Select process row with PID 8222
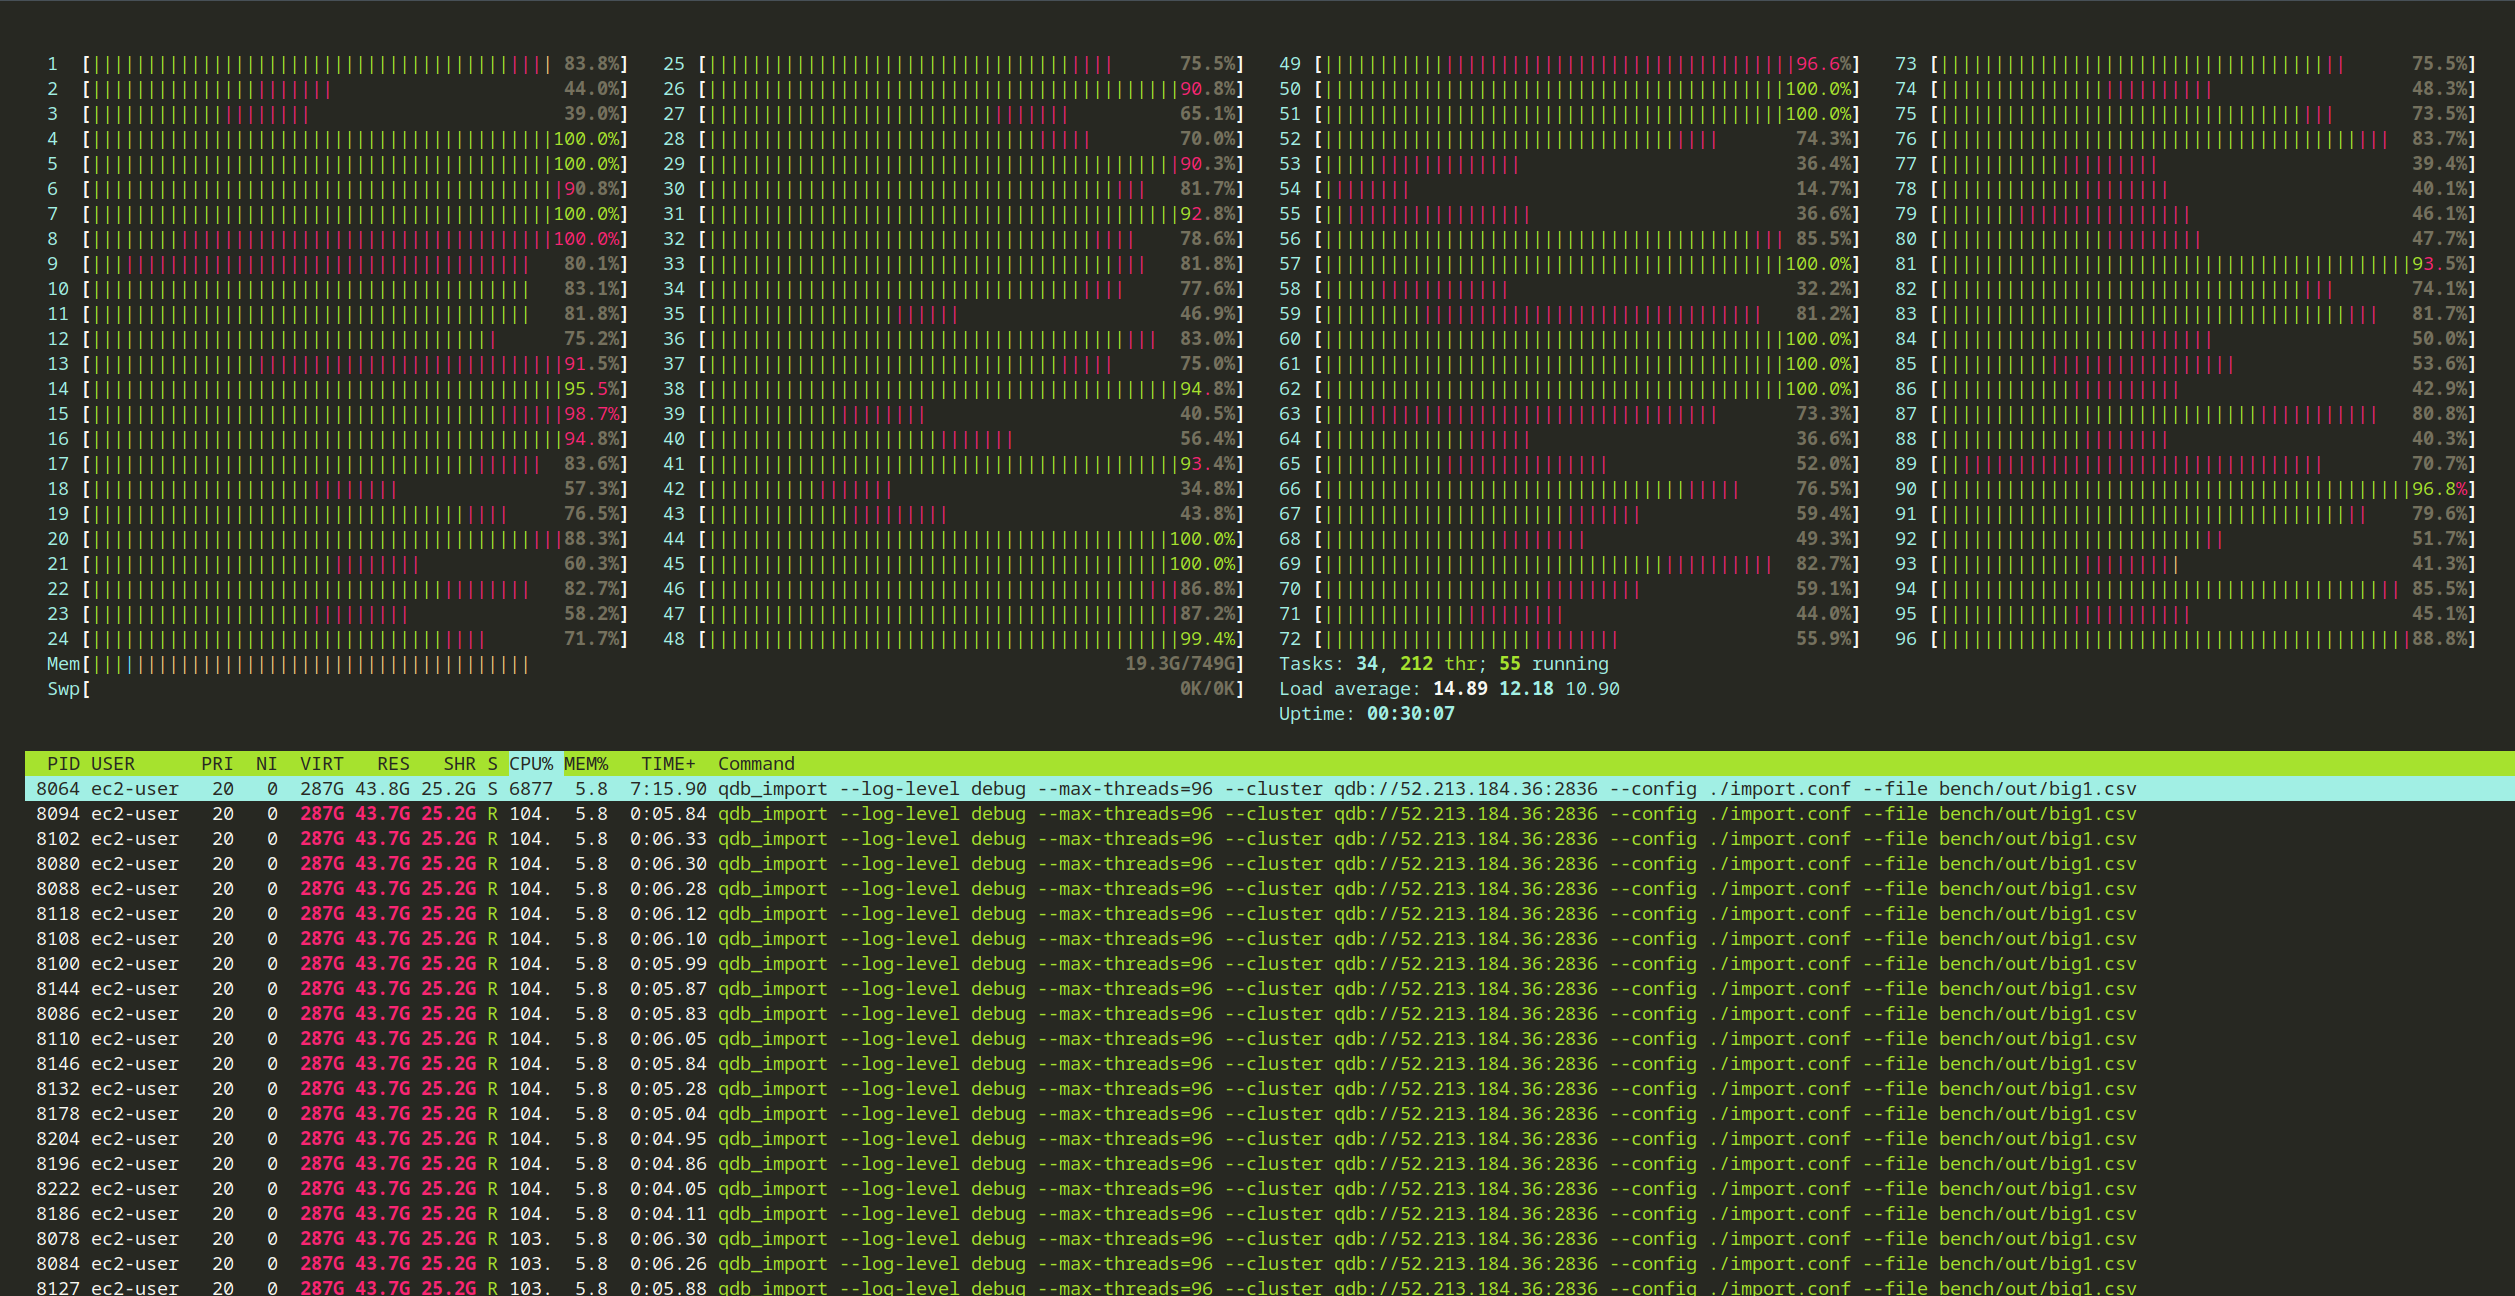This screenshot has height=1296, width=2515. [x=1270, y=1189]
